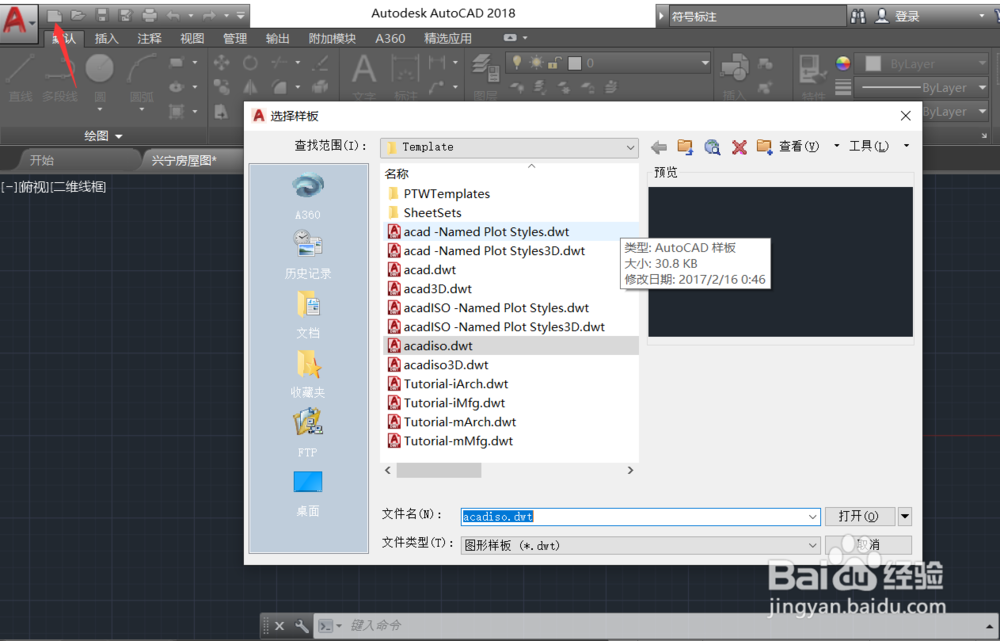Switch to the 注释 Annotate ribbon tab
This screenshot has width=1000, height=641.
click(149, 39)
